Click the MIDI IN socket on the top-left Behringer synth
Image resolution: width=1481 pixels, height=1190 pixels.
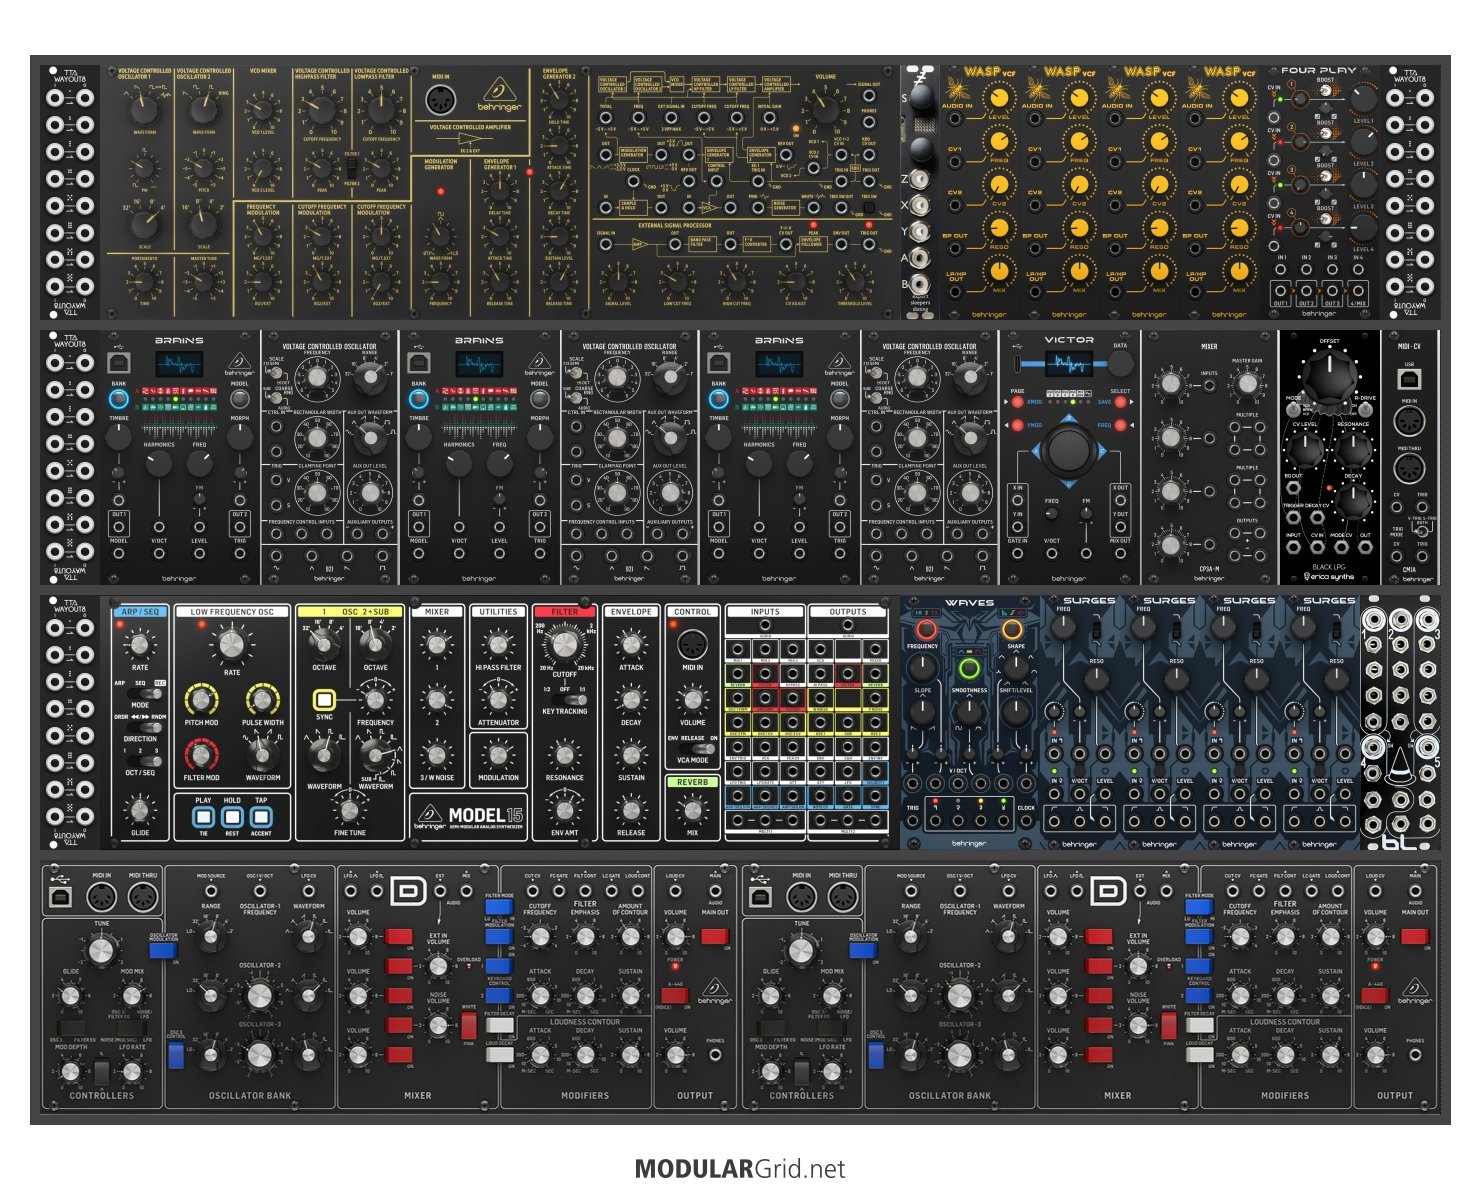440,101
